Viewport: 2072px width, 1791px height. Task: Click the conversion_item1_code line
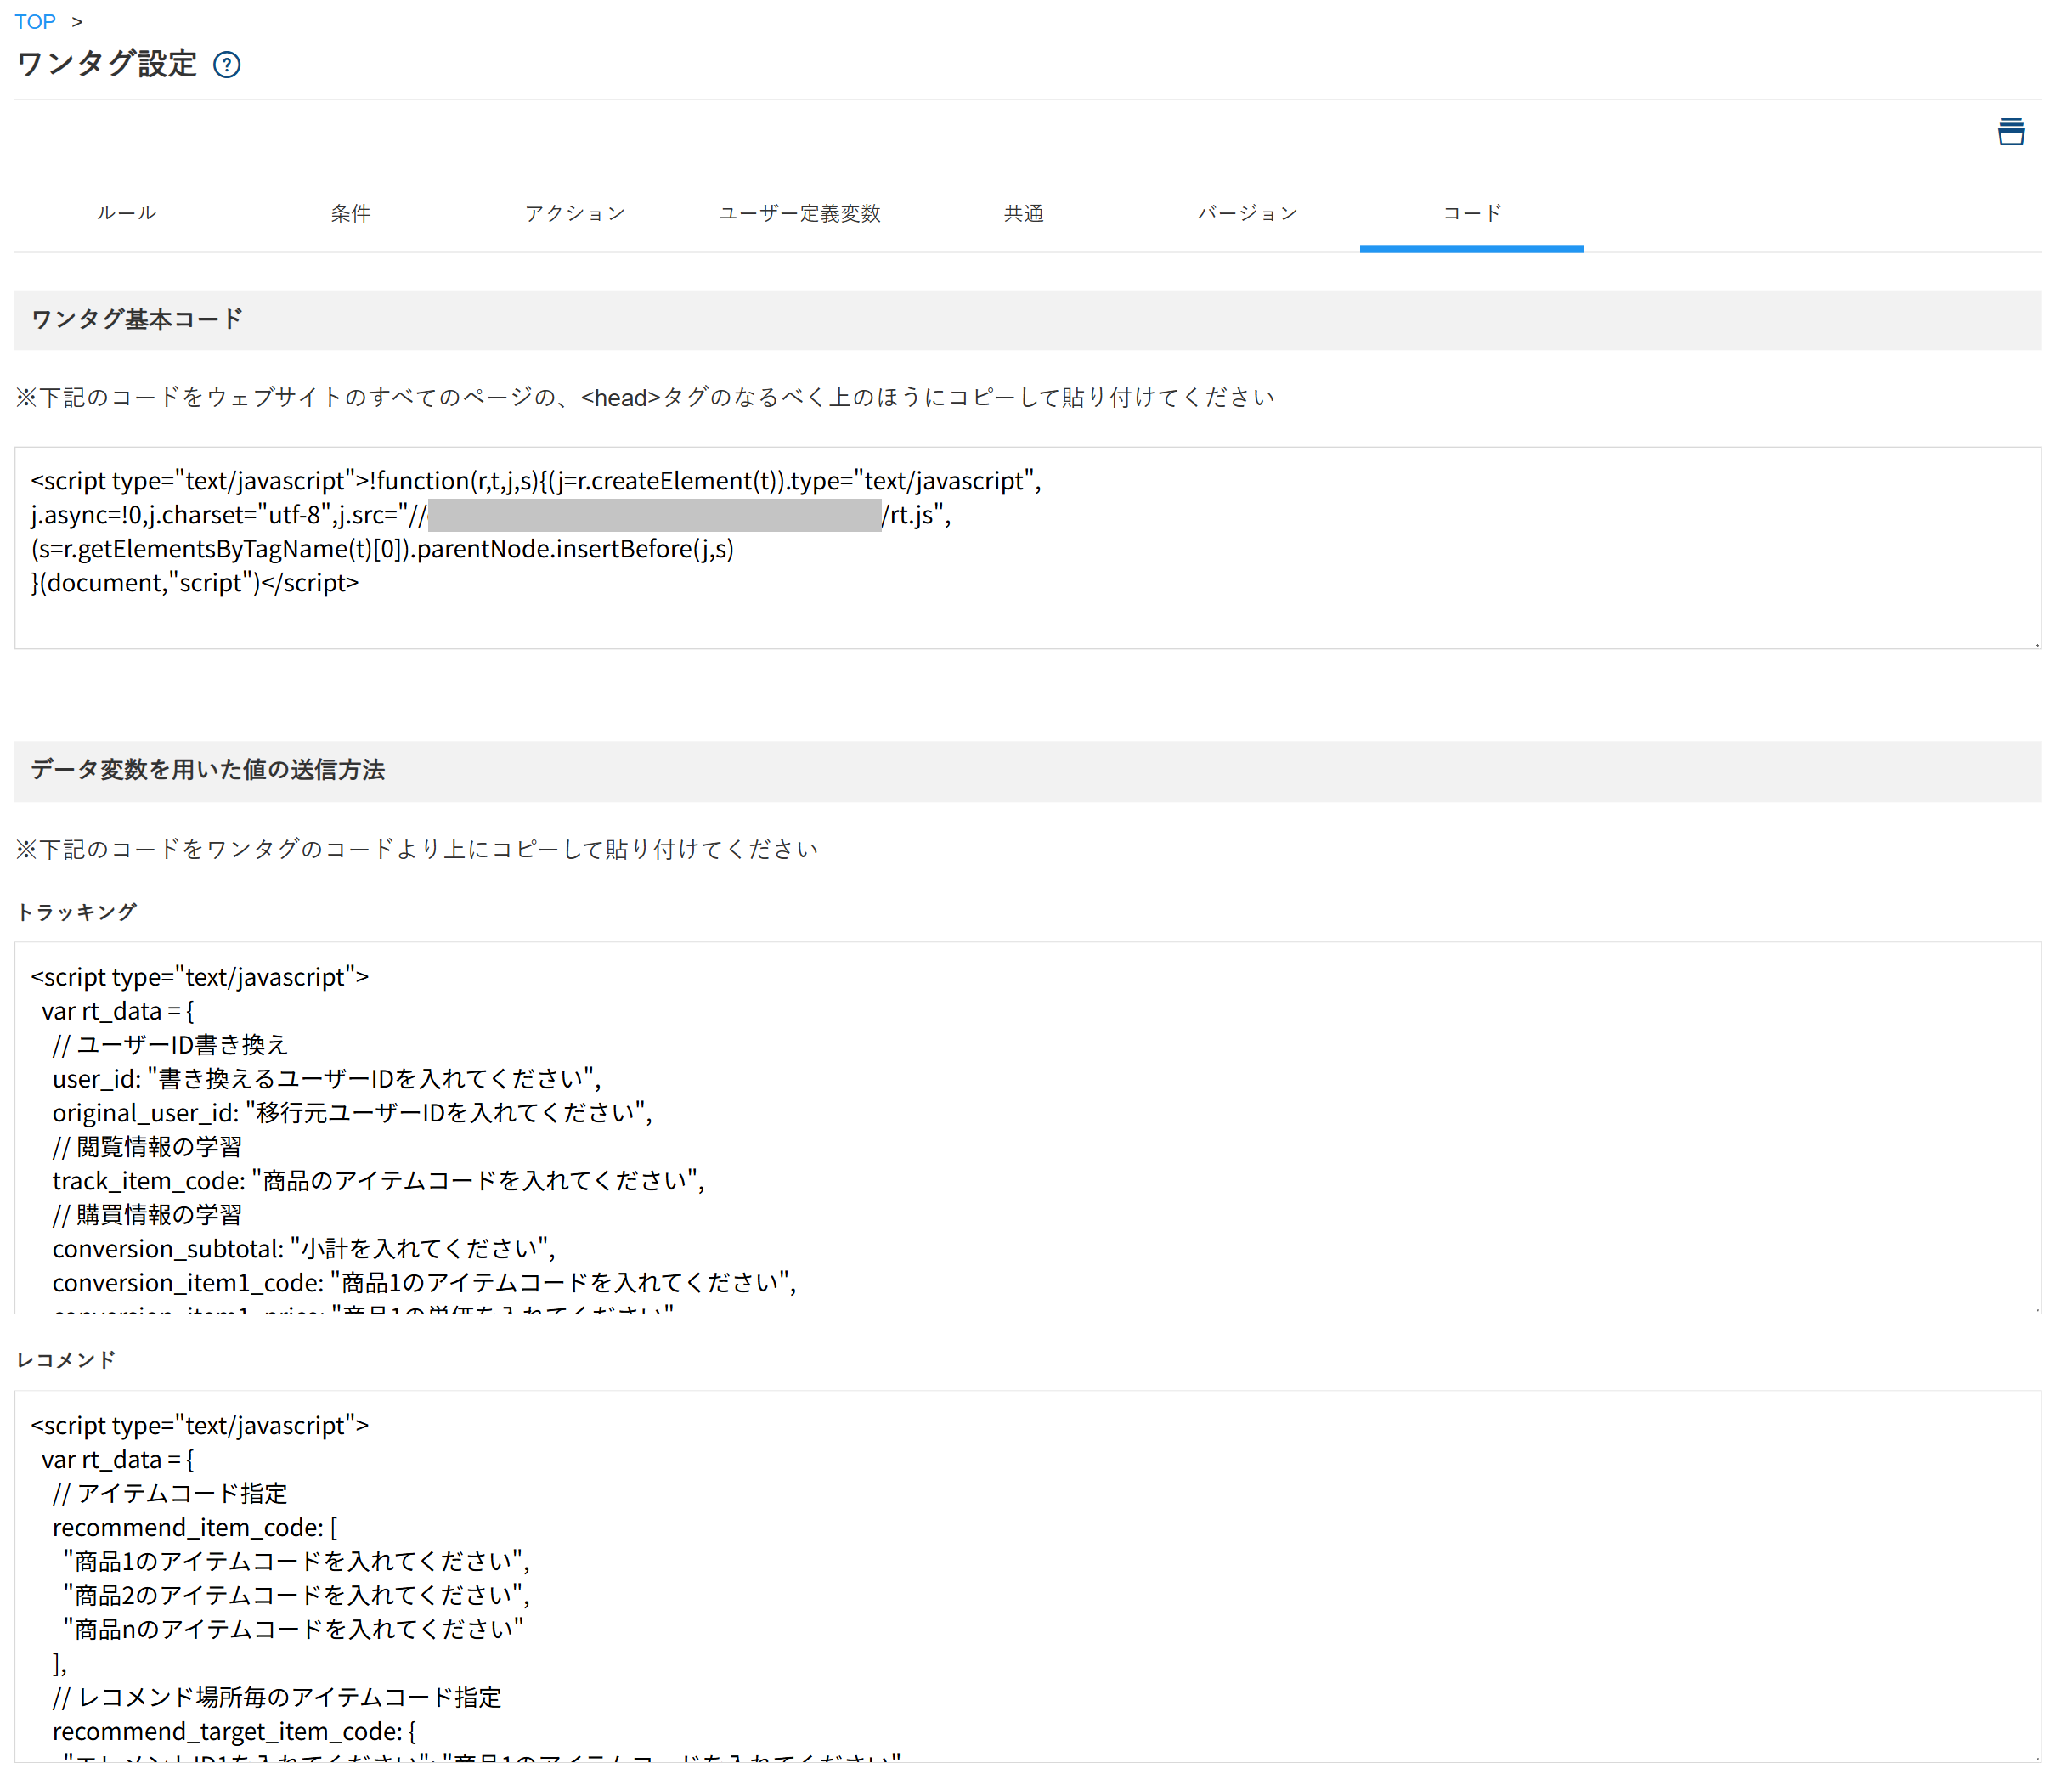click(425, 1283)
